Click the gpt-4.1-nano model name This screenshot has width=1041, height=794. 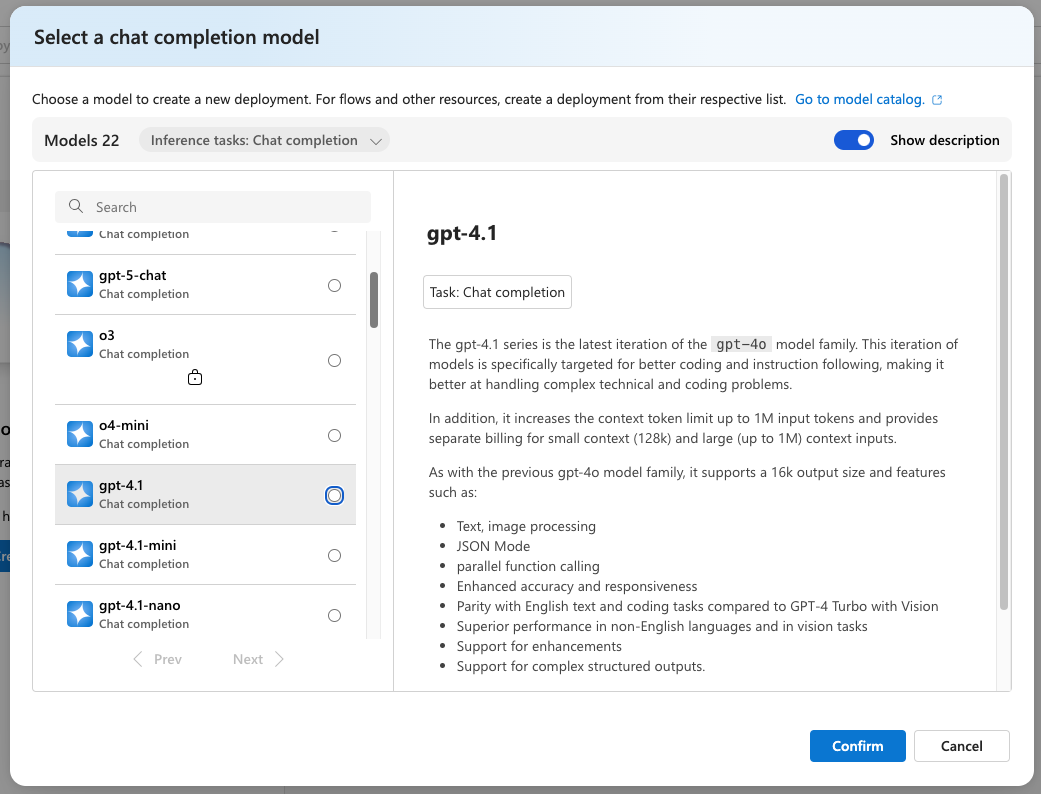coord(140,605)
